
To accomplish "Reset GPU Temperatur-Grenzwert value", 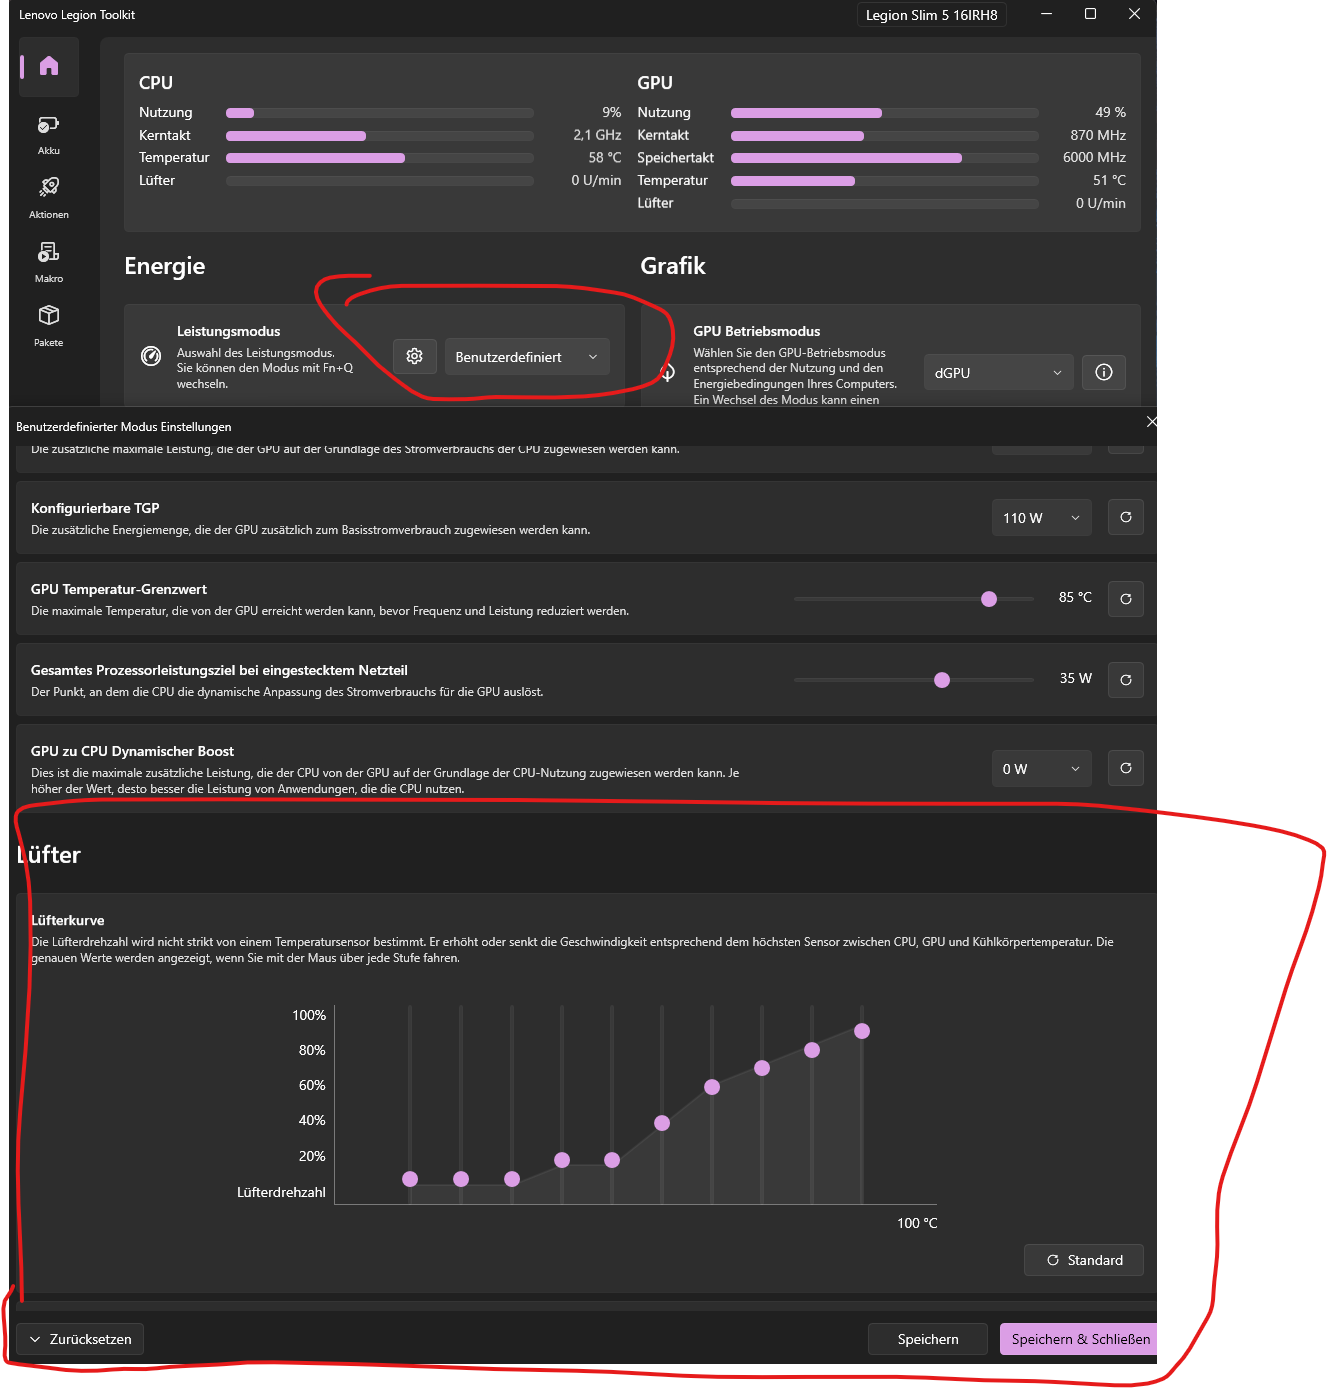I will (1126, 598).
